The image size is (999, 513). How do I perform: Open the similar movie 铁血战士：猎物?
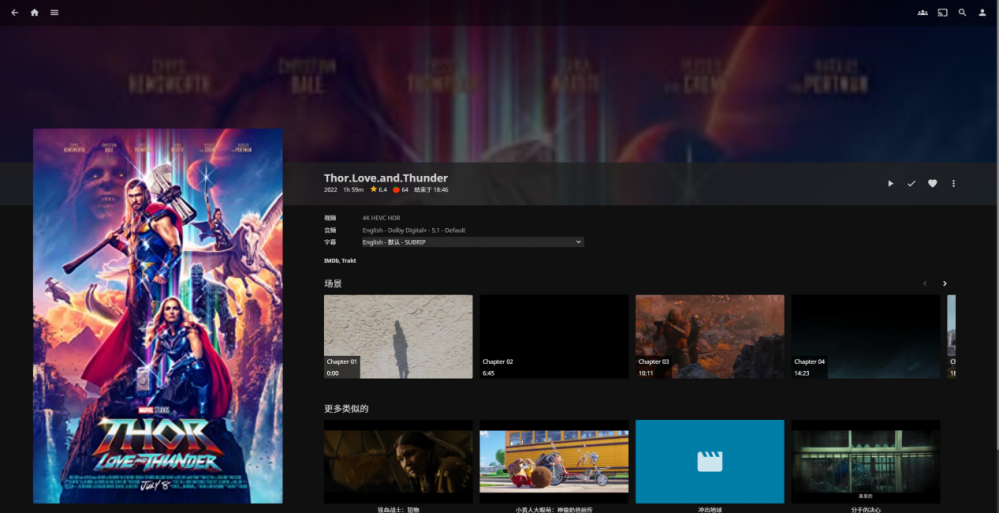398,461
